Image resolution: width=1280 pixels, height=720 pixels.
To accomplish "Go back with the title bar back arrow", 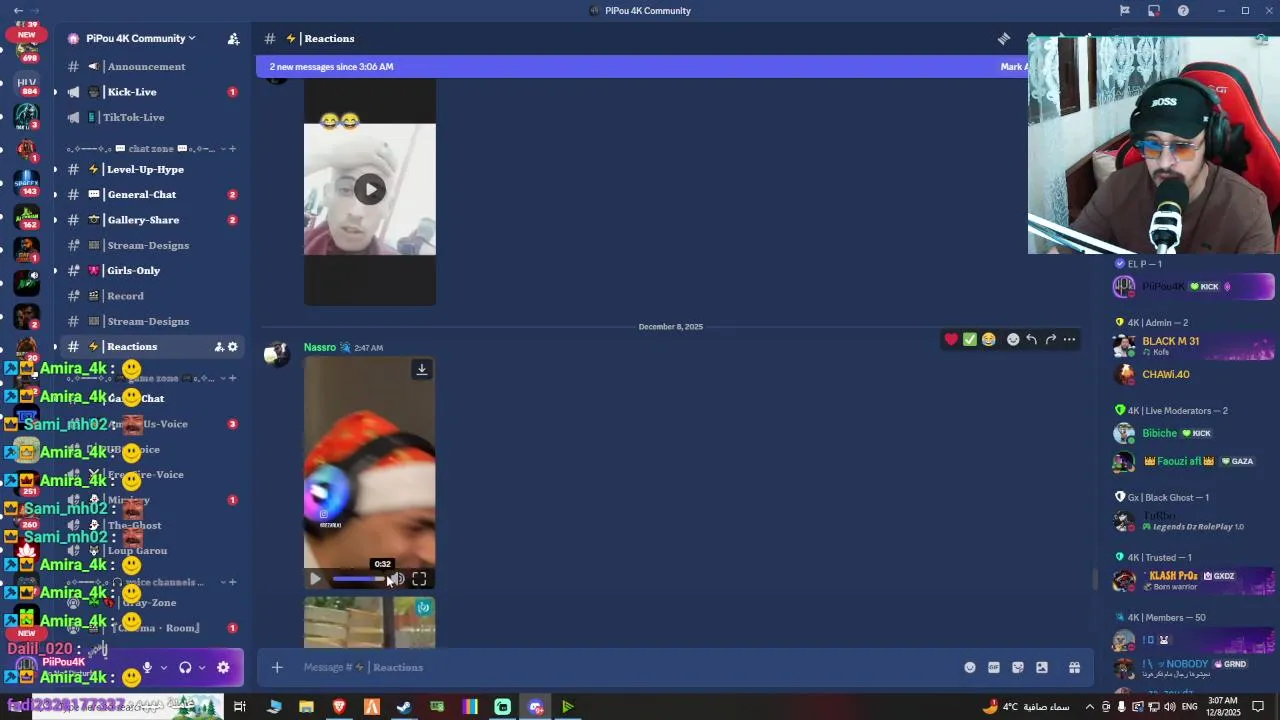I will click(x=19, y=10).
